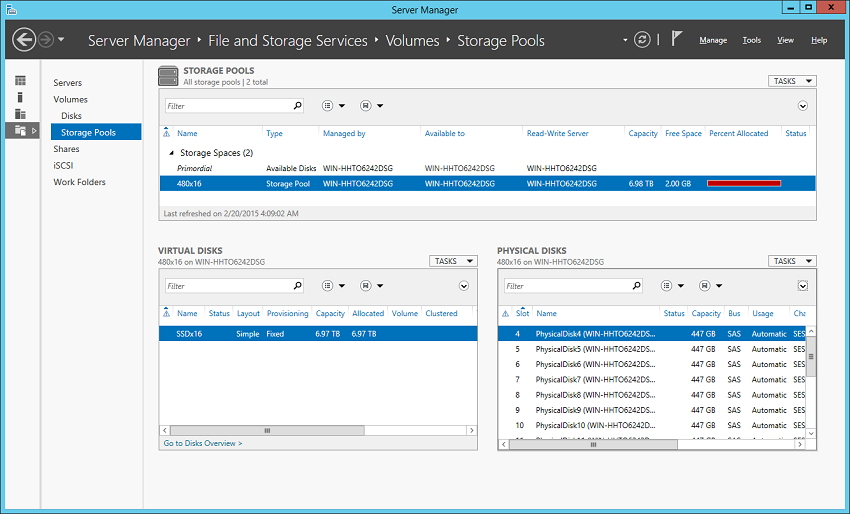Click the Virtual Disks filter search icon

[298, 286]
